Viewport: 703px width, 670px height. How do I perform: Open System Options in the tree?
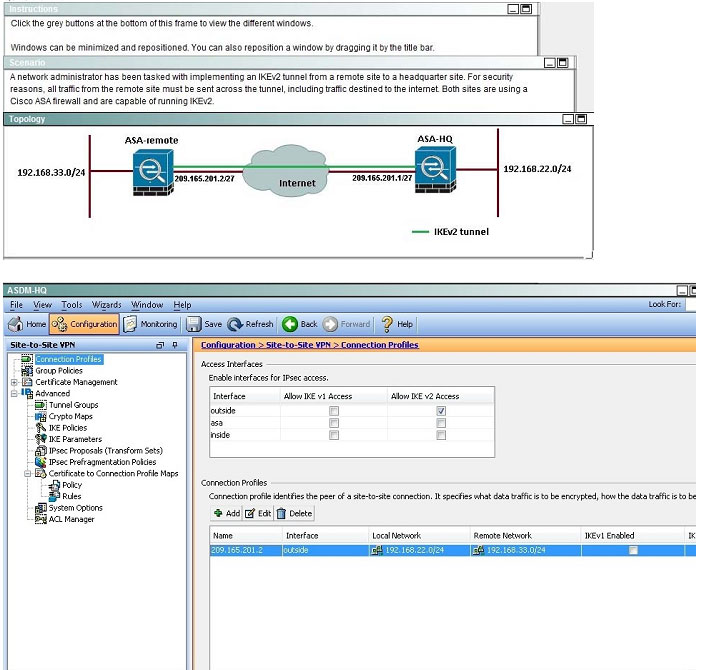click(x=75, y=508)
